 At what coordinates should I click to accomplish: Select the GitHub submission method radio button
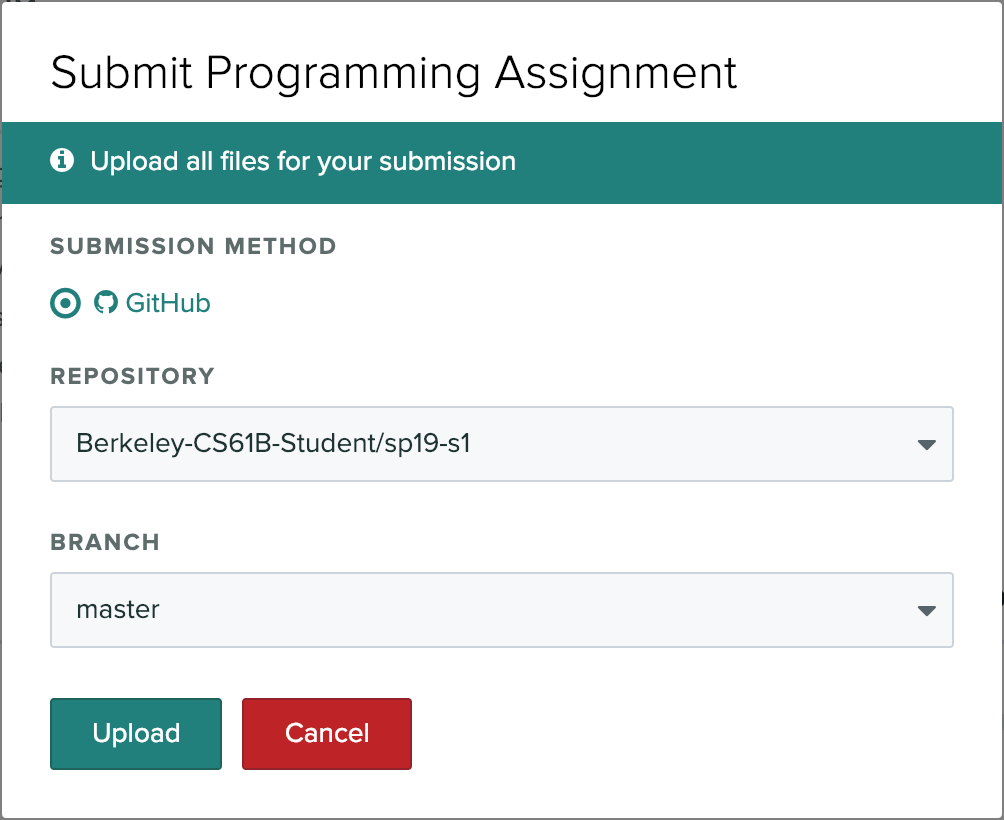(x=66, y=303)
